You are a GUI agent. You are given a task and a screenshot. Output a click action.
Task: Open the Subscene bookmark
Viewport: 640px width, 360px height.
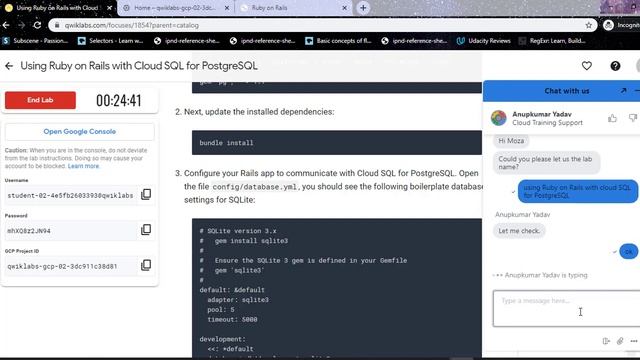pos(35,41)
